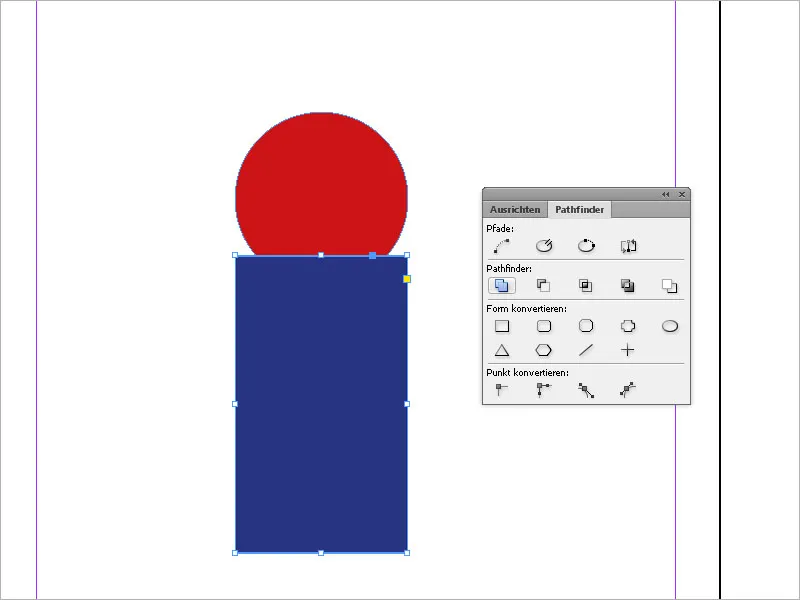Click the Close Path icon under Pfade
Viewport: 800px width, 600px height.
[x=586, y=246]
